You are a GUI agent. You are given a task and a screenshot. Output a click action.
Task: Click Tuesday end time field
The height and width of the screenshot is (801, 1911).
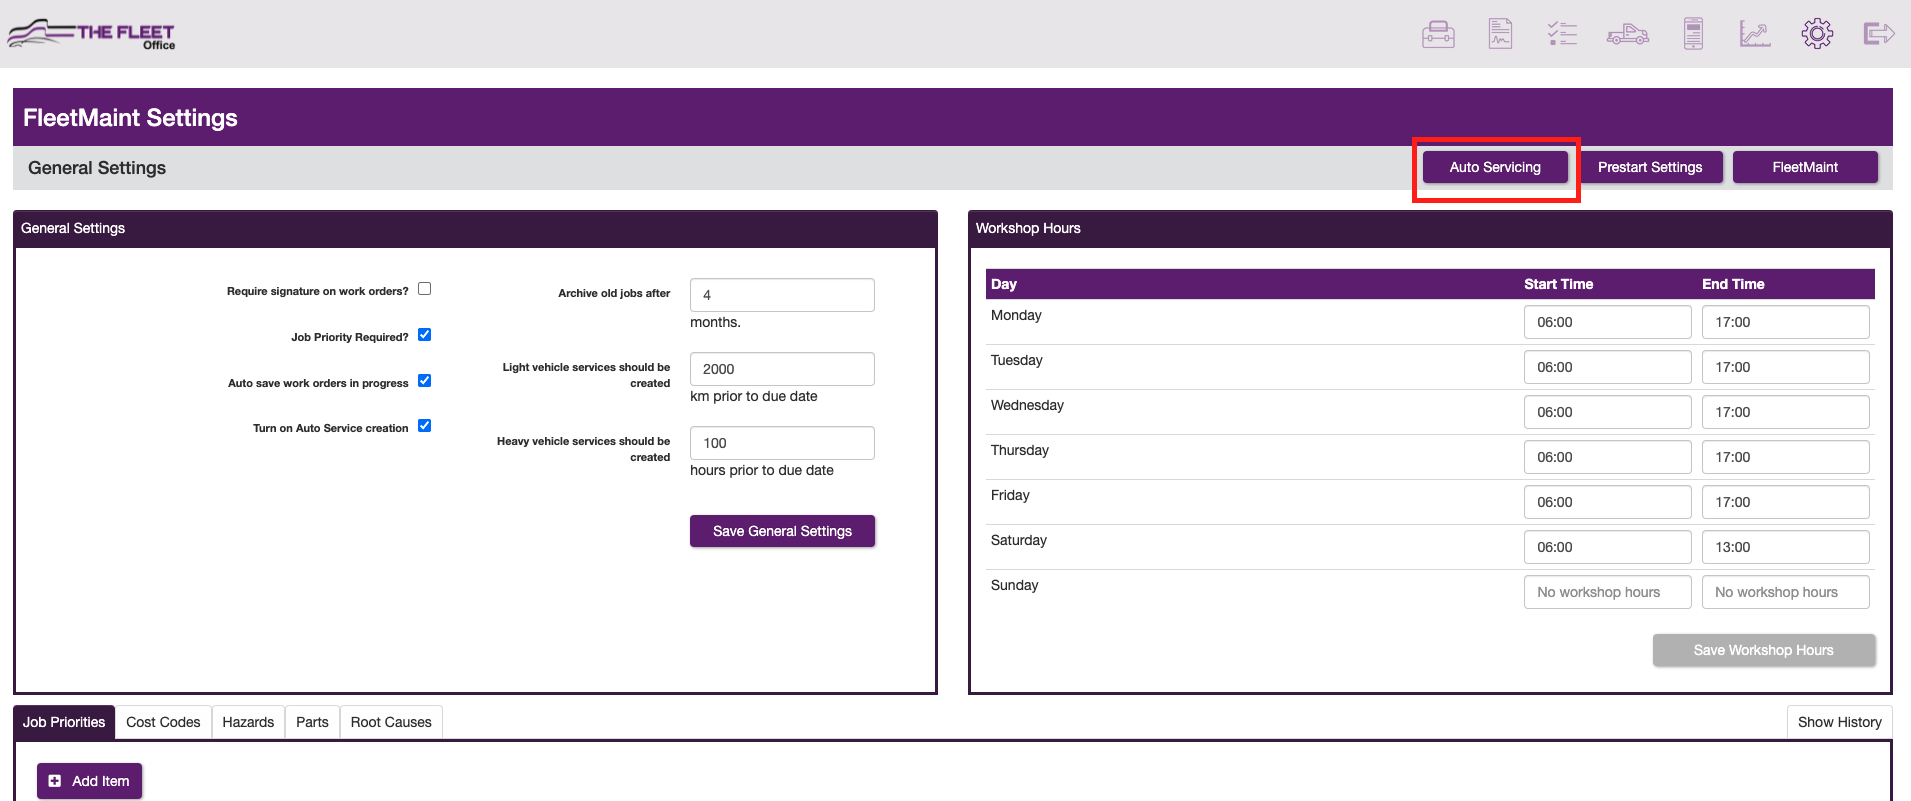(x=1785, y=367)
